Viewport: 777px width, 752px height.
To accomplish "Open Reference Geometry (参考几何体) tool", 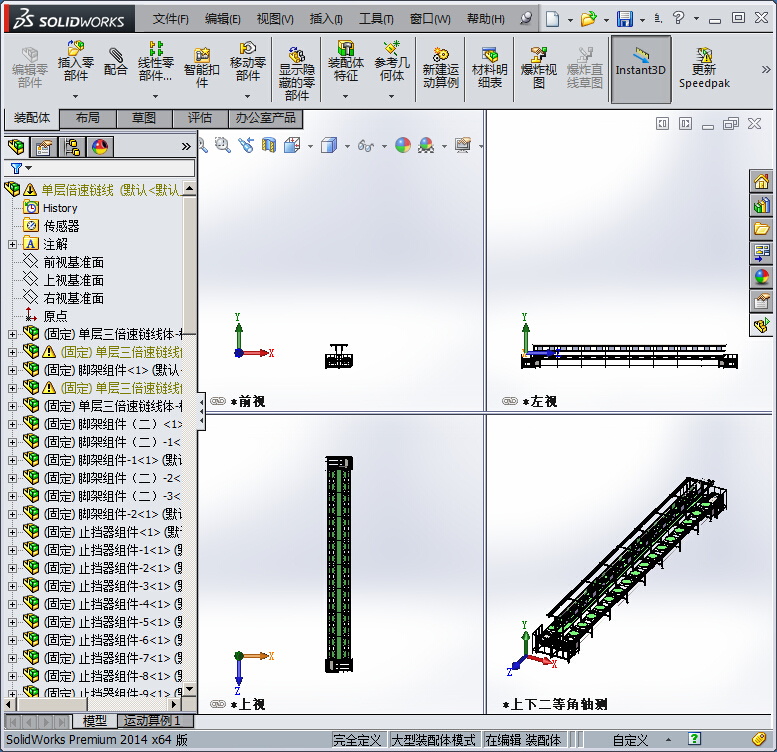I will (391, 62).
